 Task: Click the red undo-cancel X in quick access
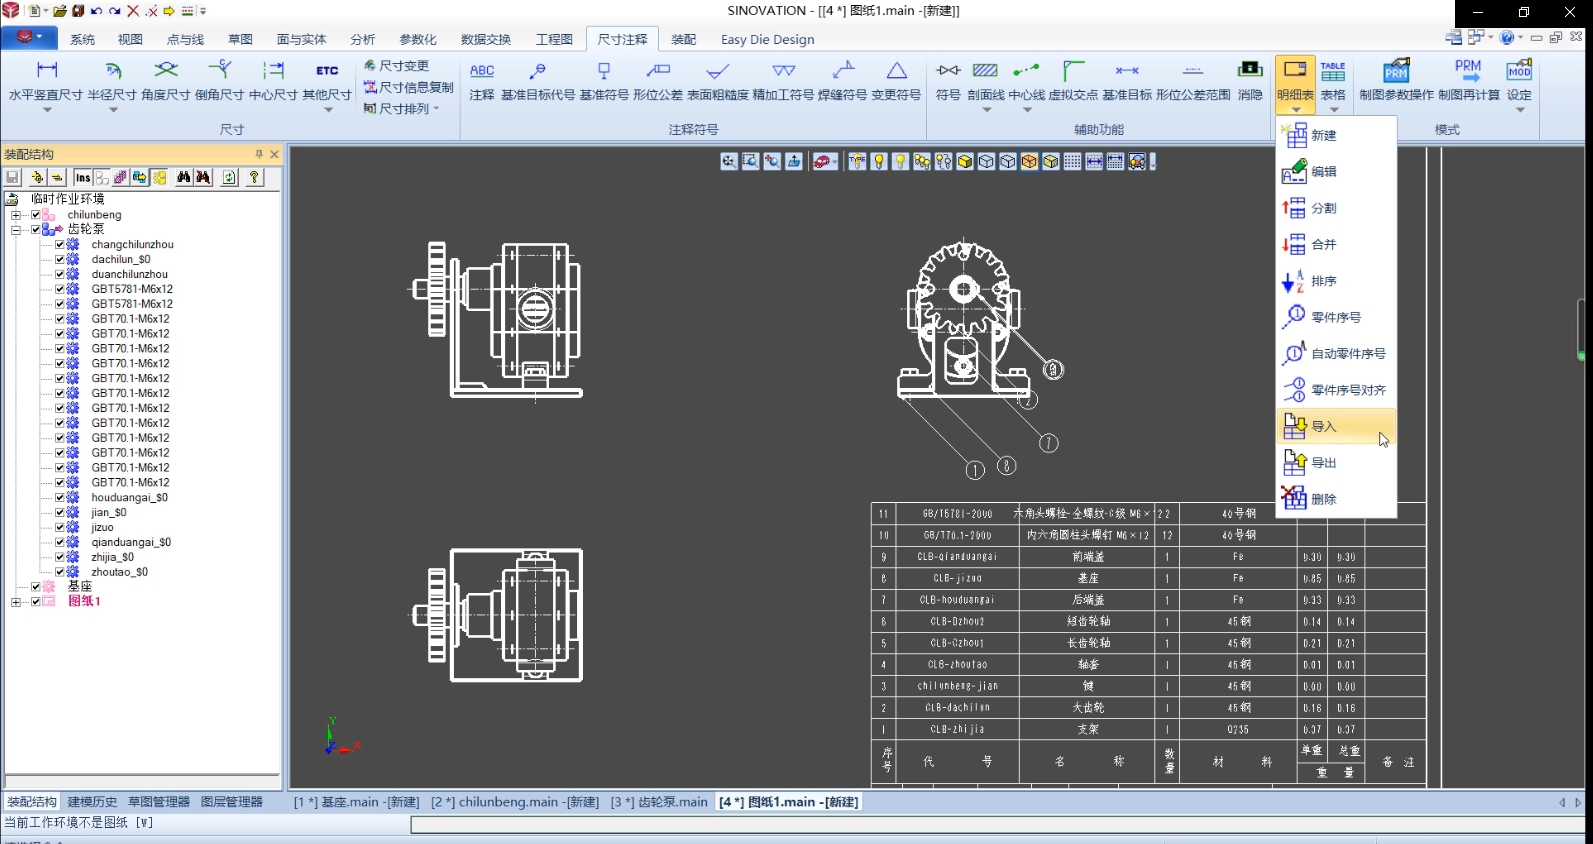click(132, 11)
